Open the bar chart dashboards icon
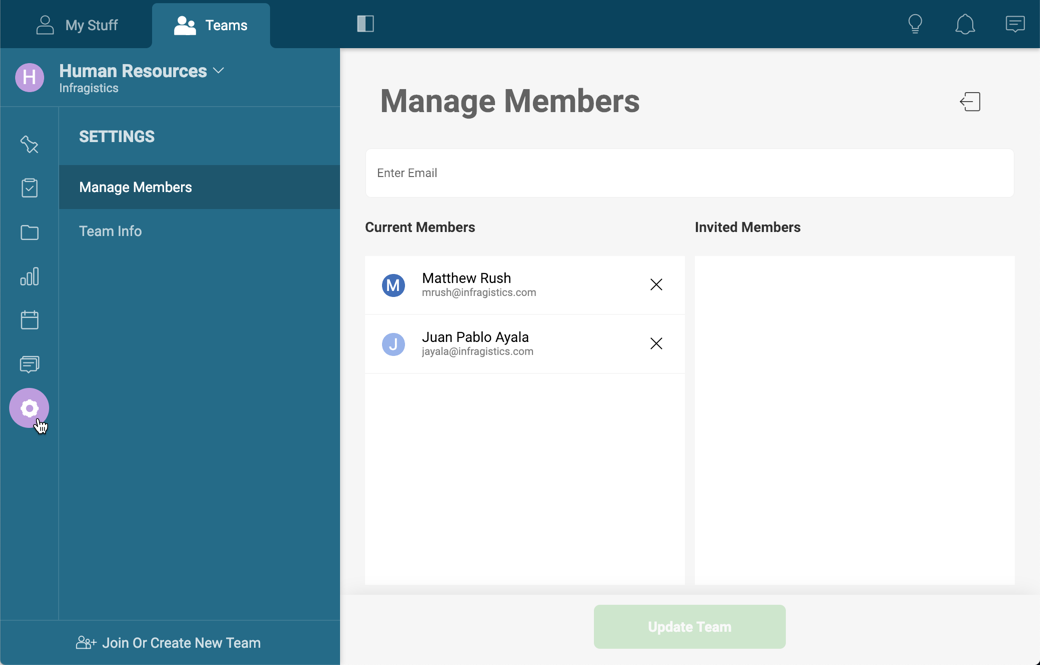Viewport: 1040px width, 665px height. coord(29,276)
